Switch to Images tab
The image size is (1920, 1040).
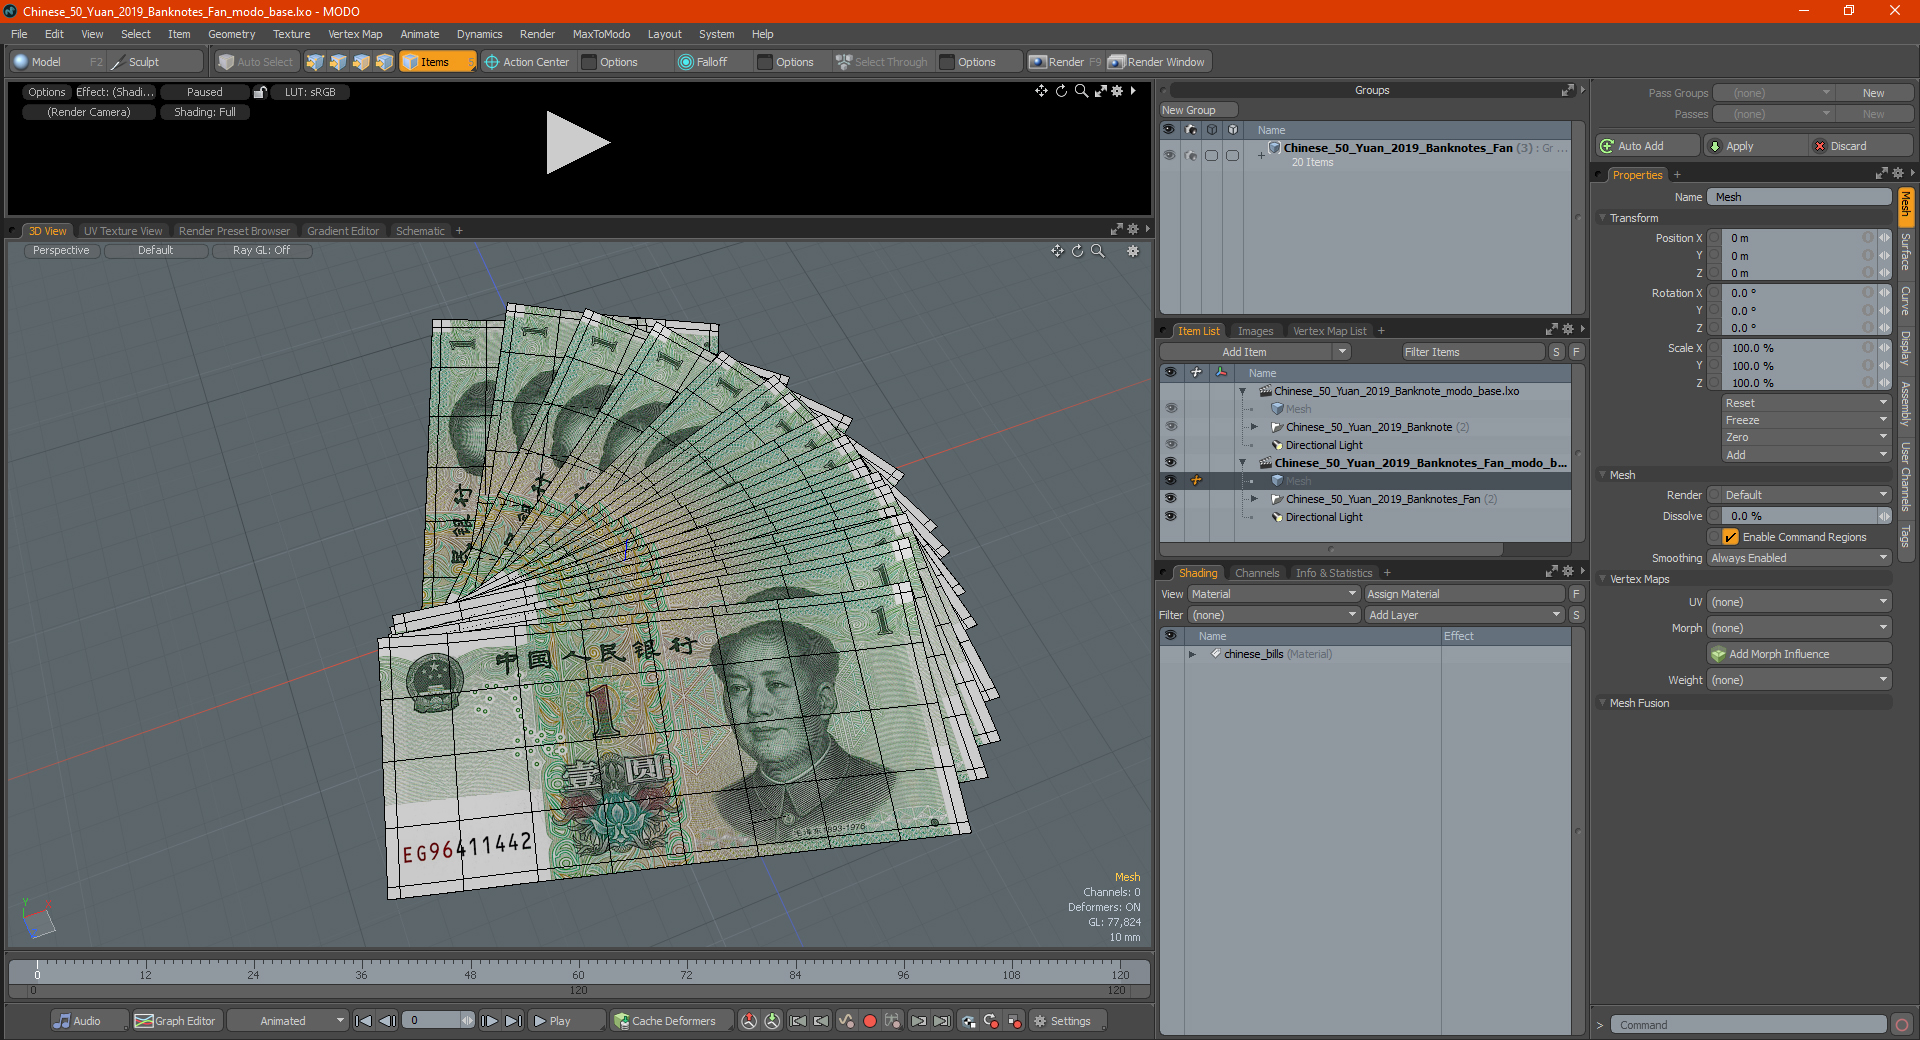(x=1255, y=331)
